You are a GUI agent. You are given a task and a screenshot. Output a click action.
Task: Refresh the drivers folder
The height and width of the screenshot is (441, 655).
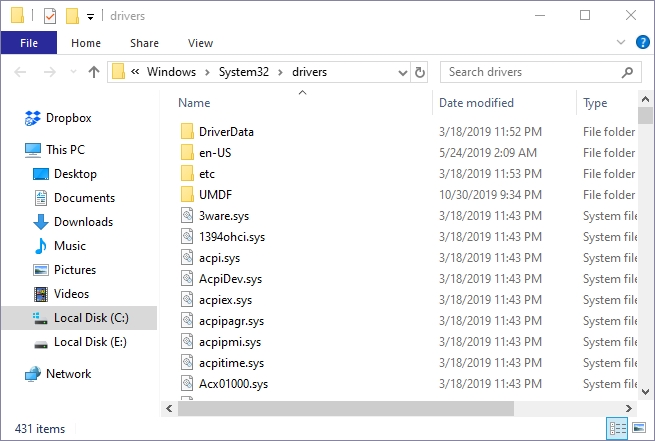pyautogui.click(x=419, y=72)
